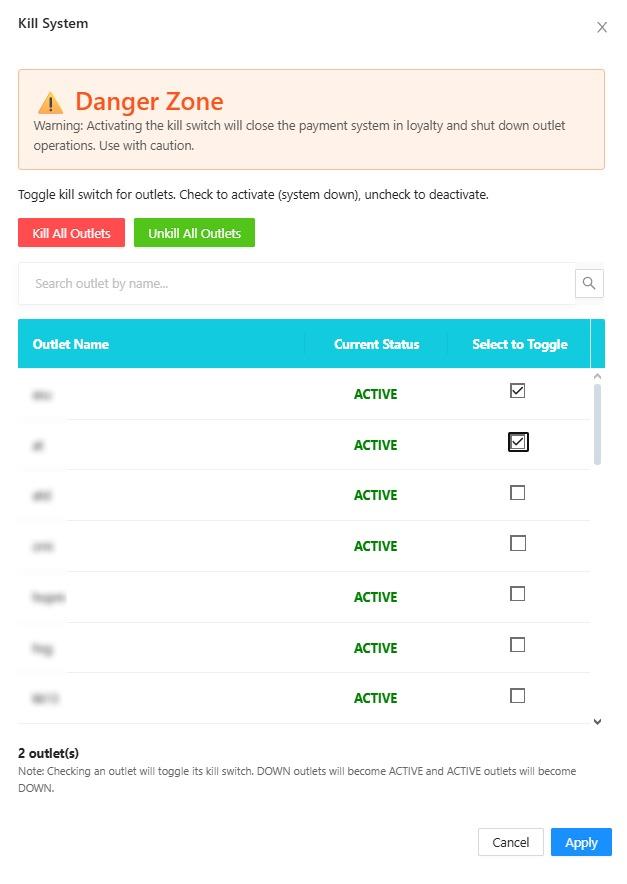Focus the Search outlet by name field
This screenshot has height=884, width=627.
pos(297,284)
